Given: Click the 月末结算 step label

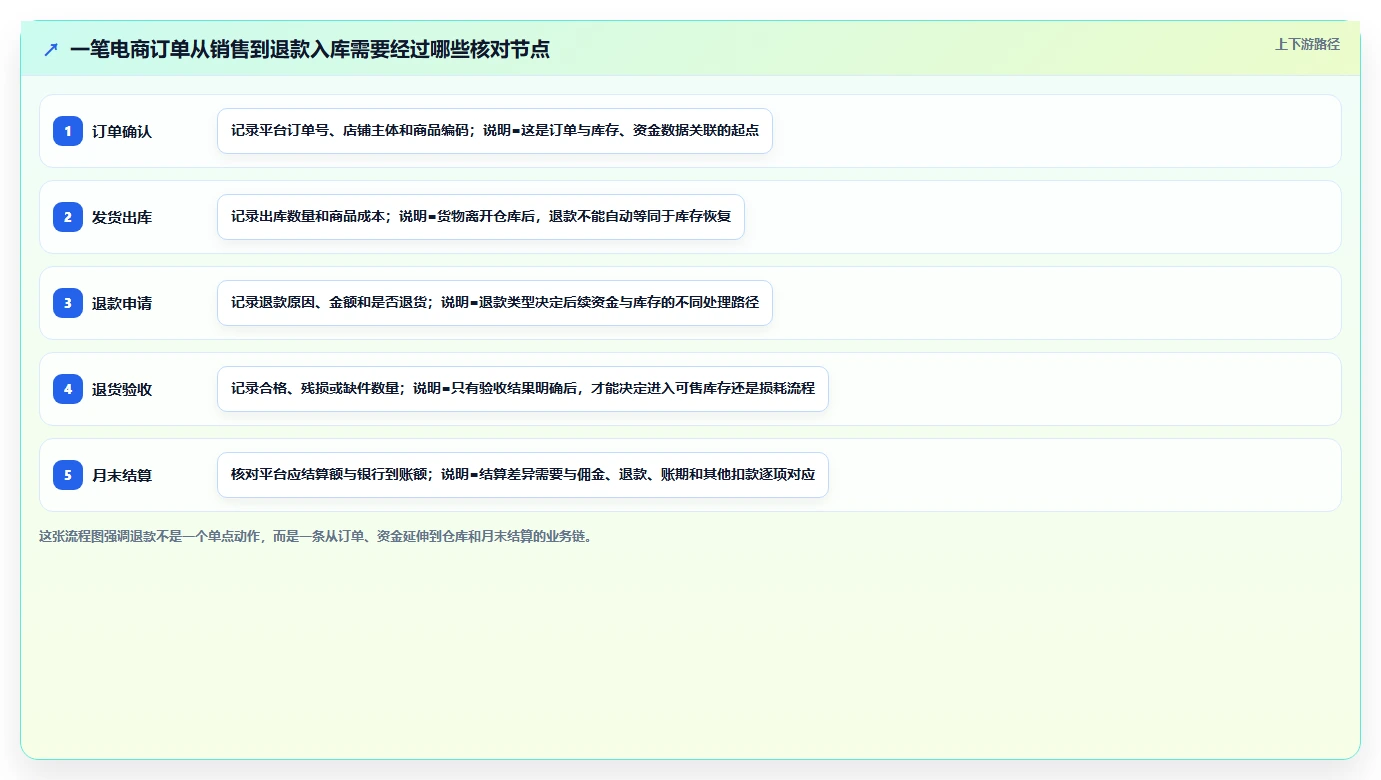Looking at the screenshot, I should 122,475.
